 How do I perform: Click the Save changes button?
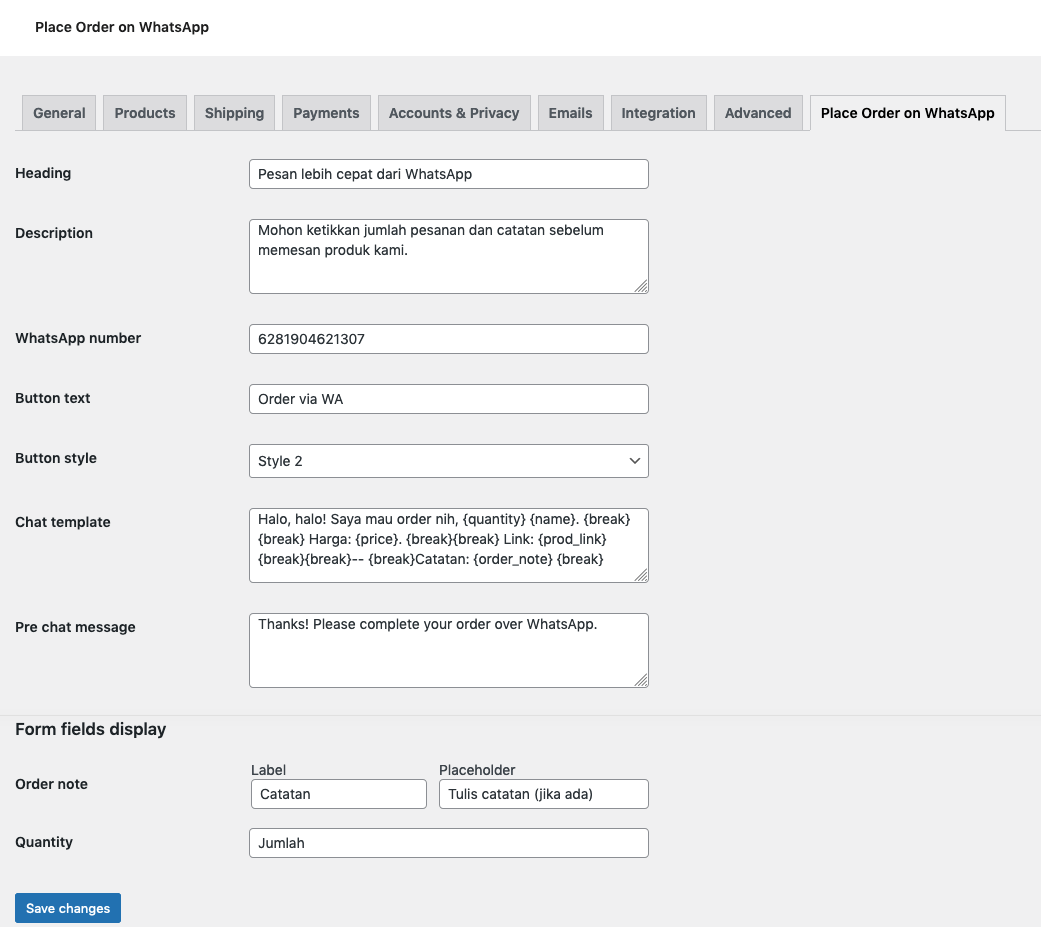pyautogui.click(x=68, y=908)
